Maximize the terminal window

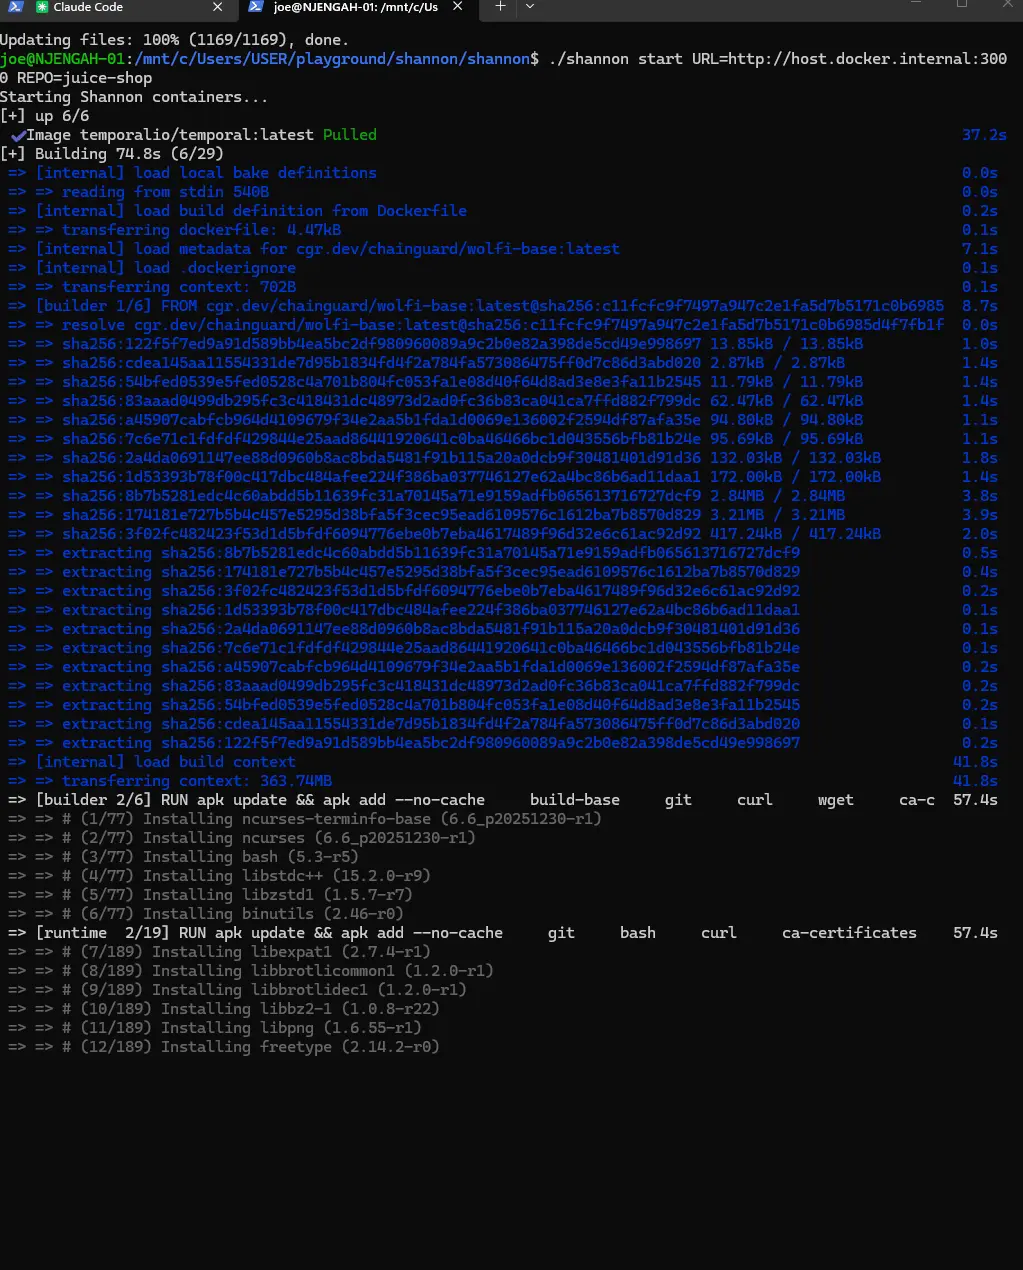[x=961, y=5]
